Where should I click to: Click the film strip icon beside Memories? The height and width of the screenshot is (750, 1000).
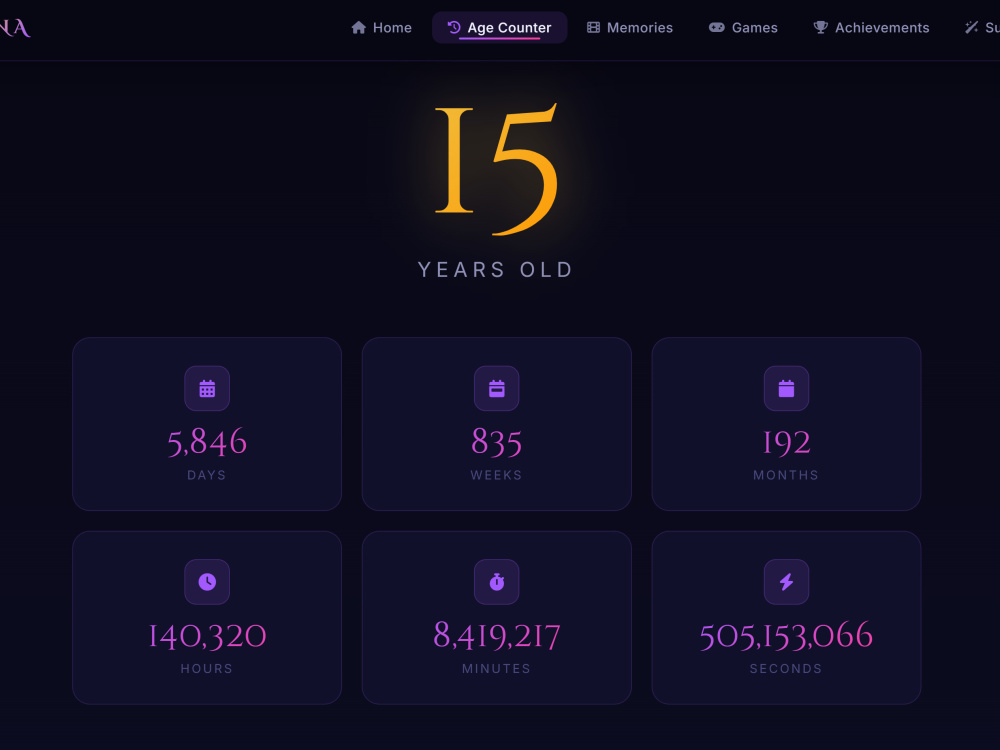click(593, 27)
